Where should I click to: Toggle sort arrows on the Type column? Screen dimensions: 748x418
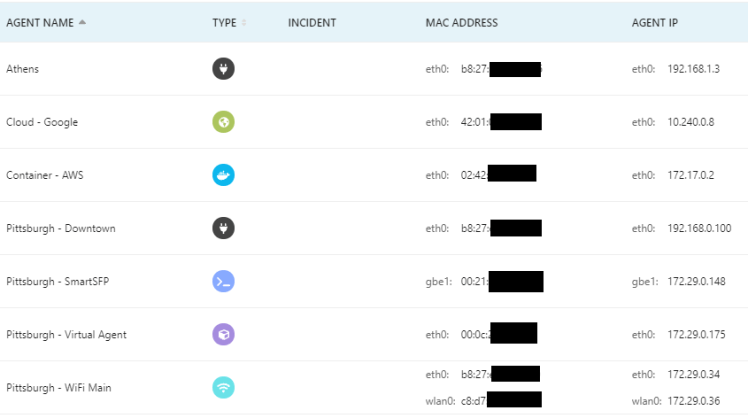244,22
